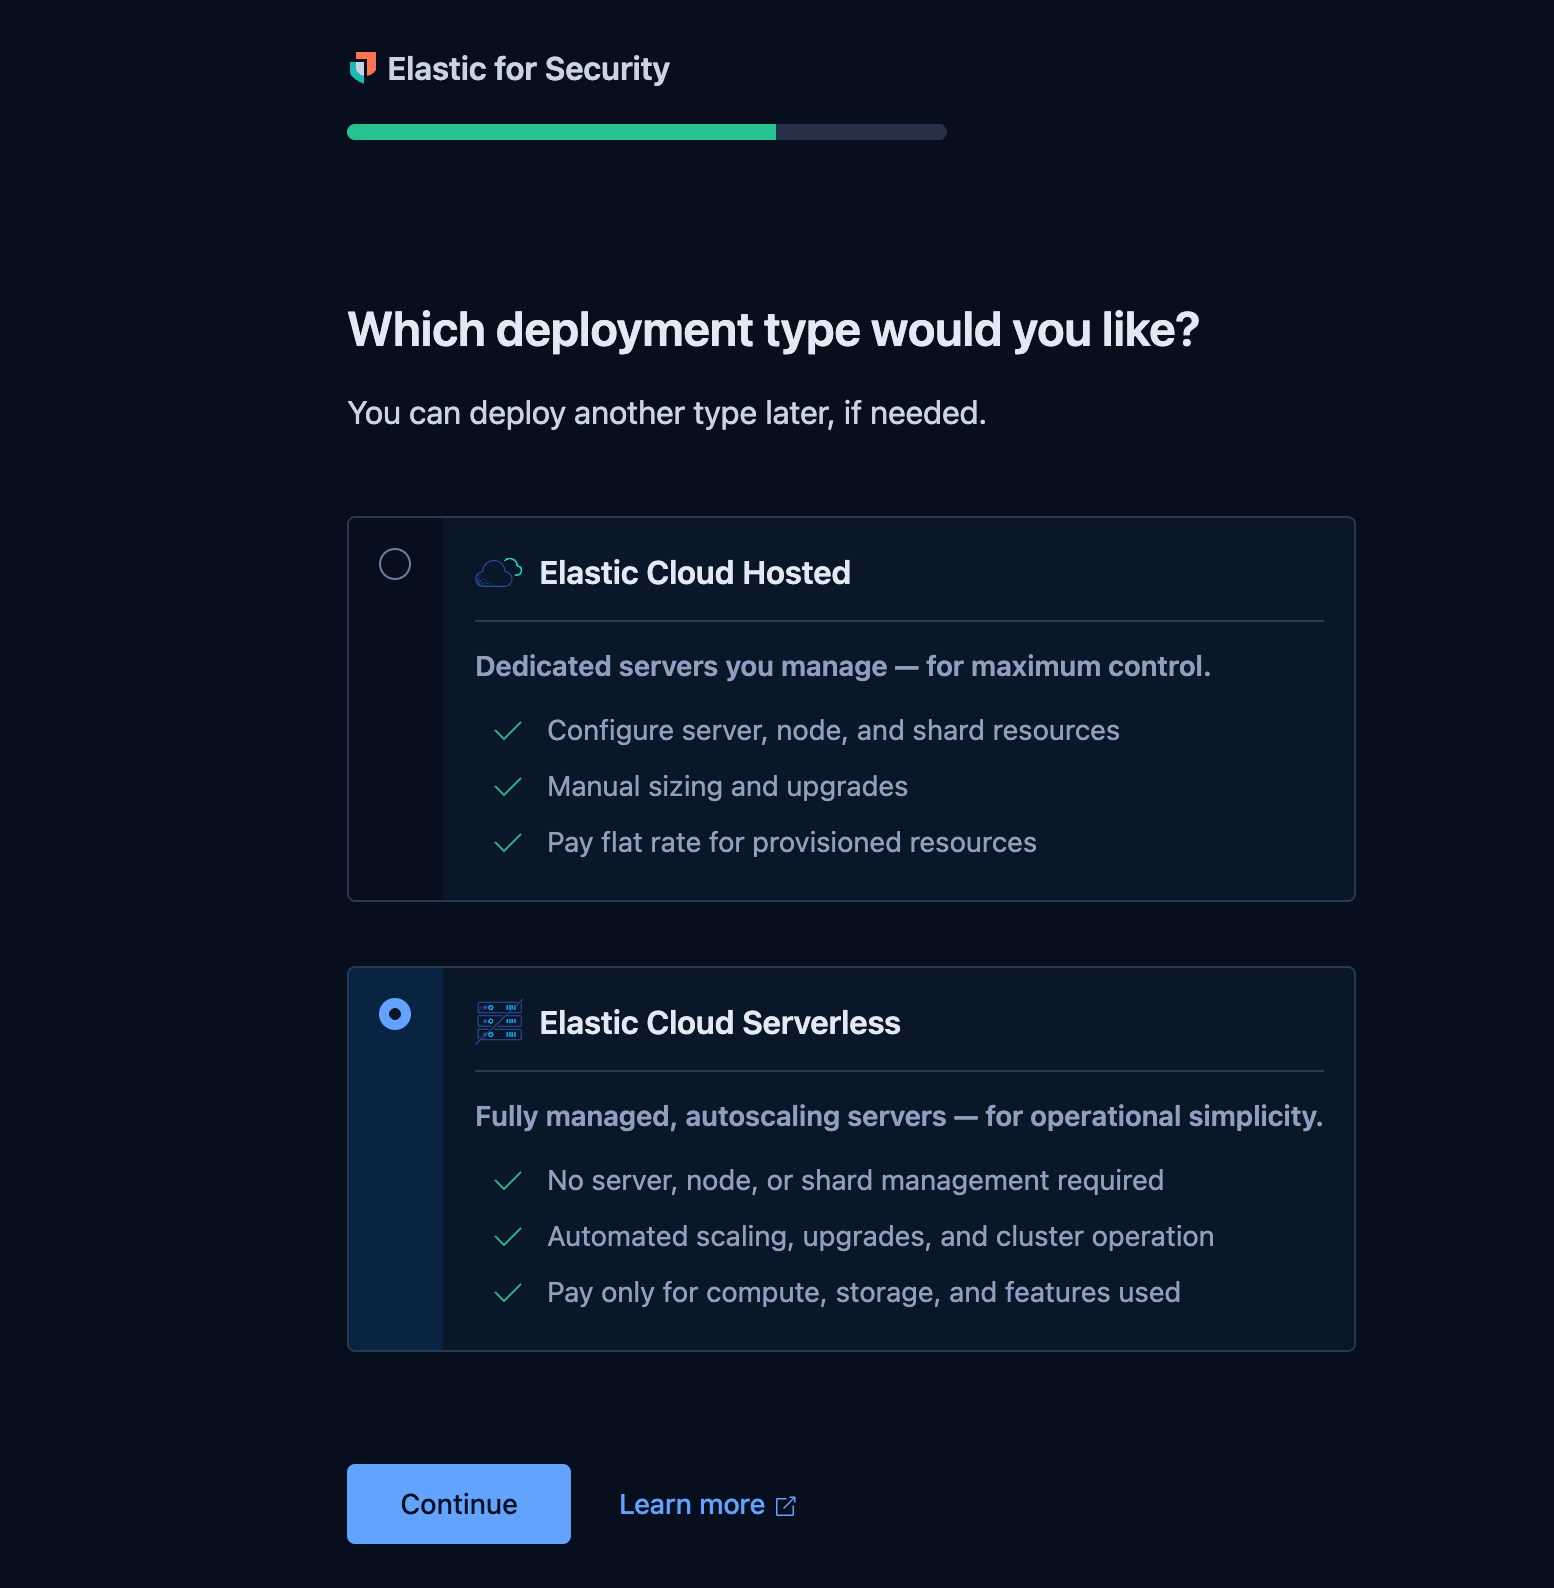
Task: Click the Elastic Cloud Hosted card title
Action: click(695, 573)
